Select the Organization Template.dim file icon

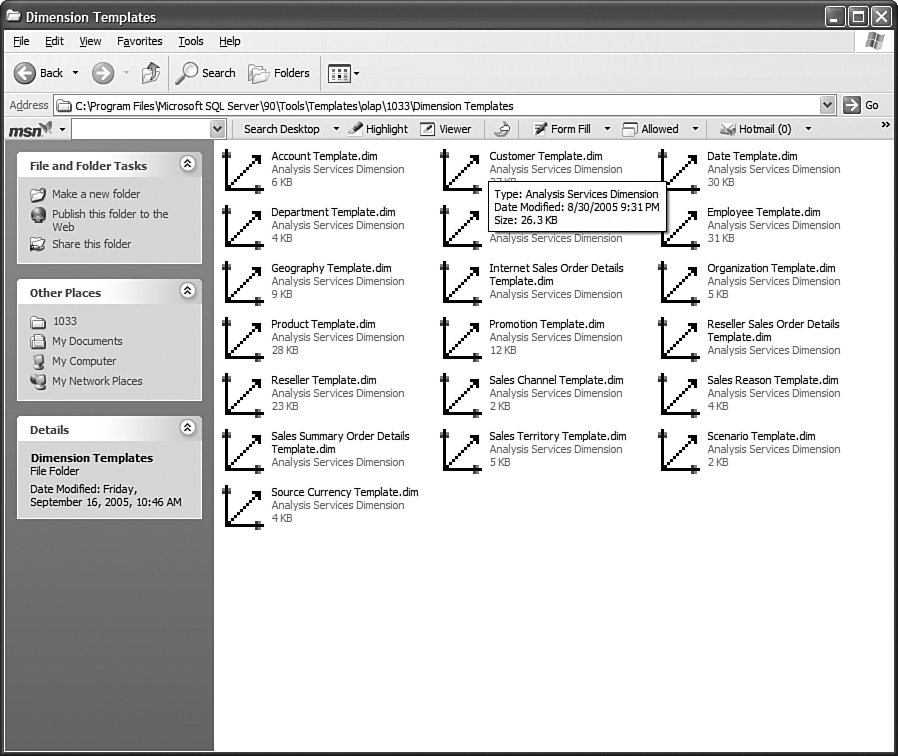point(679,283)
